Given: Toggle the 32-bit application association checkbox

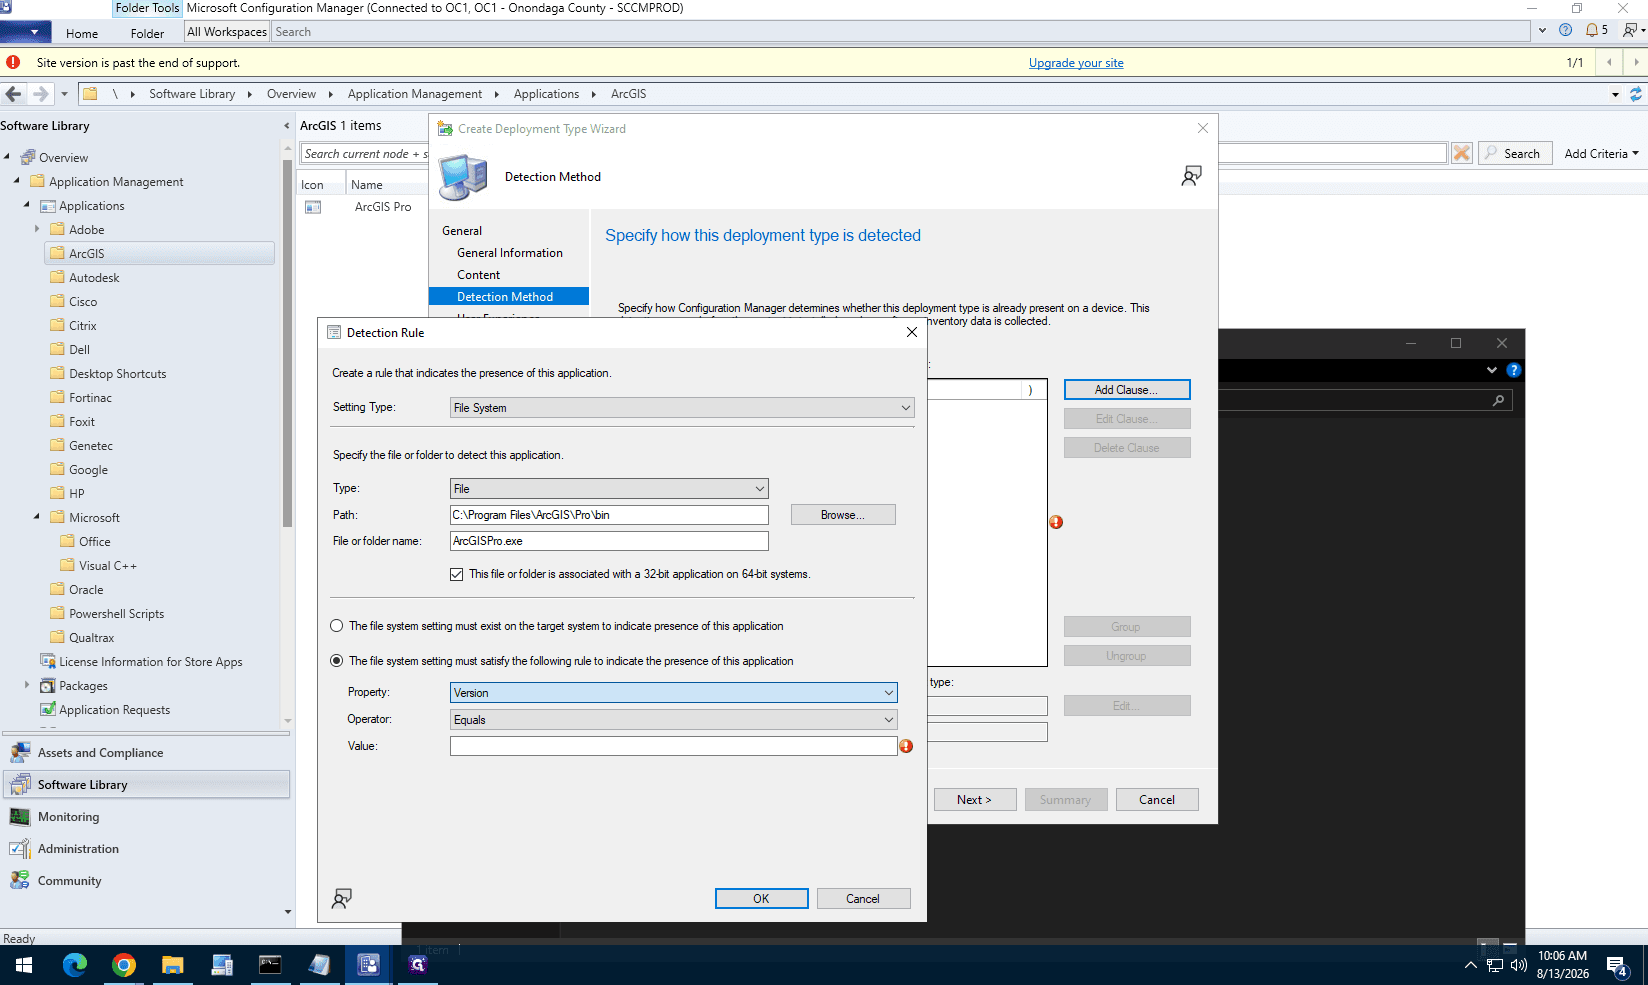Looking at the screenshot, I should [457, 574].
